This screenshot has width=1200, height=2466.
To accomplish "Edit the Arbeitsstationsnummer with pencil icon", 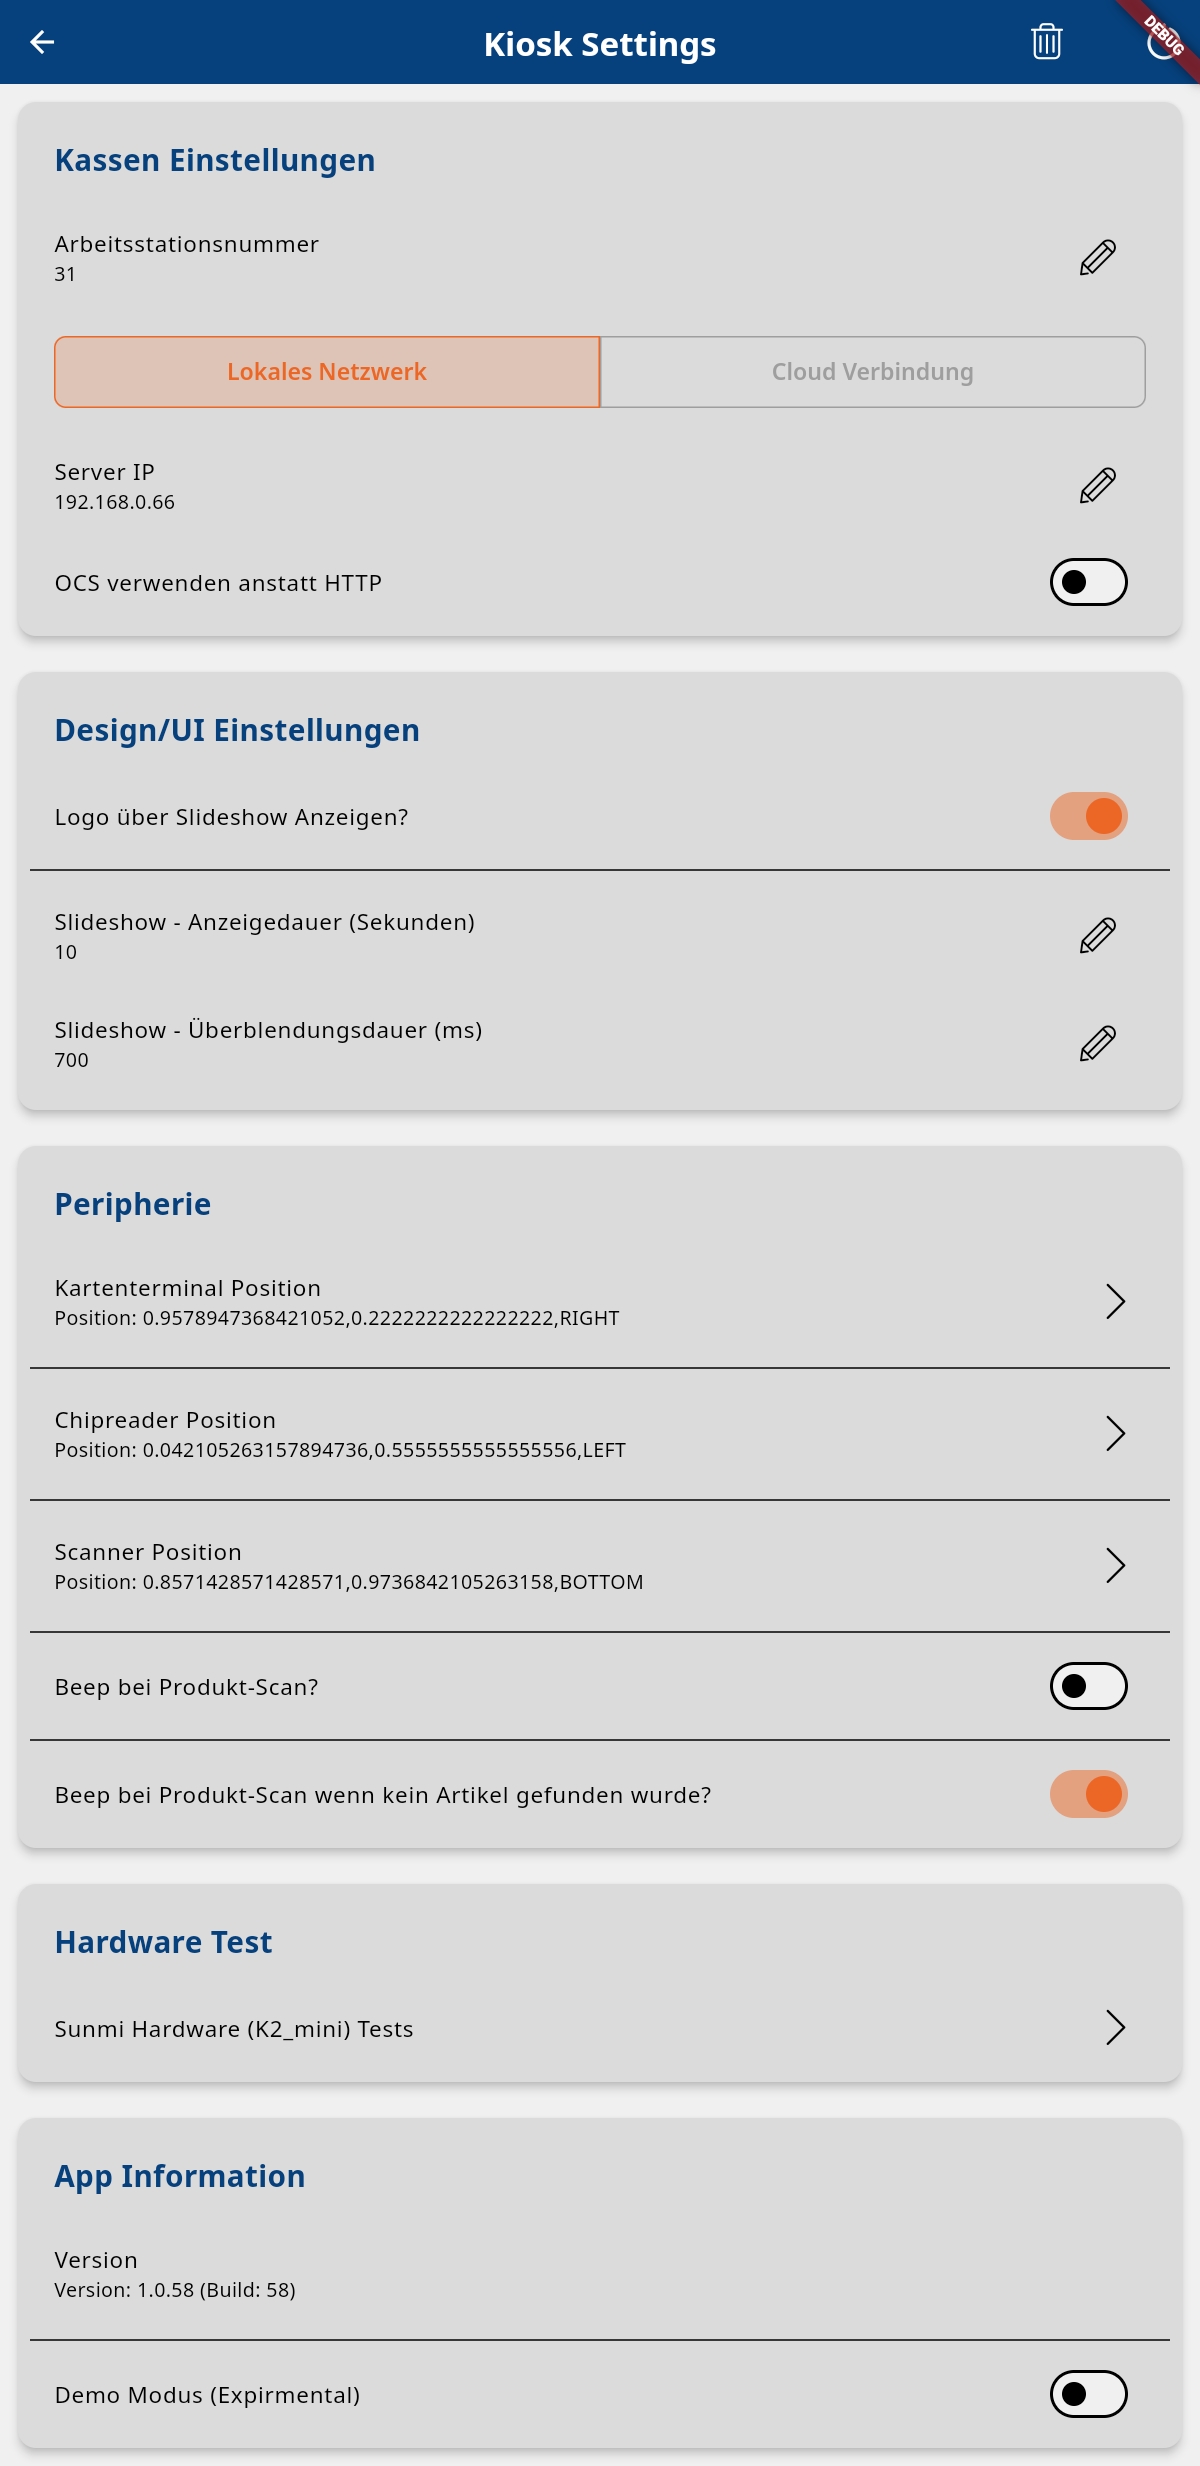I will (x=1097, y=258).
